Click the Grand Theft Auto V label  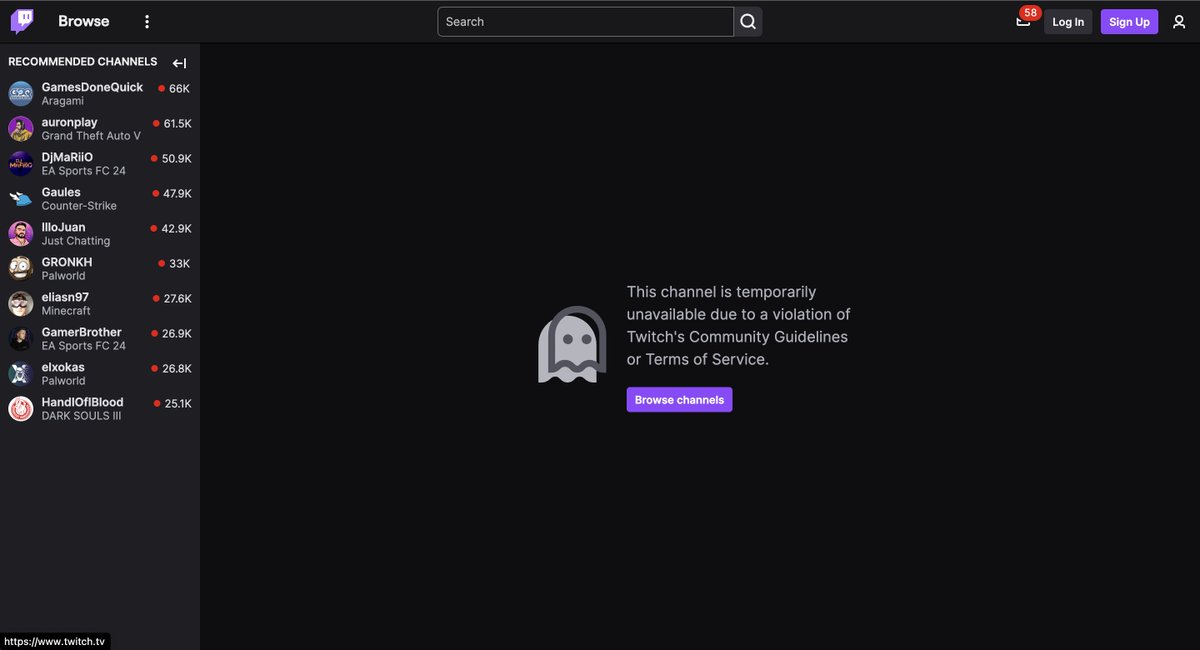pyautogui.click(x=91, y=136)
